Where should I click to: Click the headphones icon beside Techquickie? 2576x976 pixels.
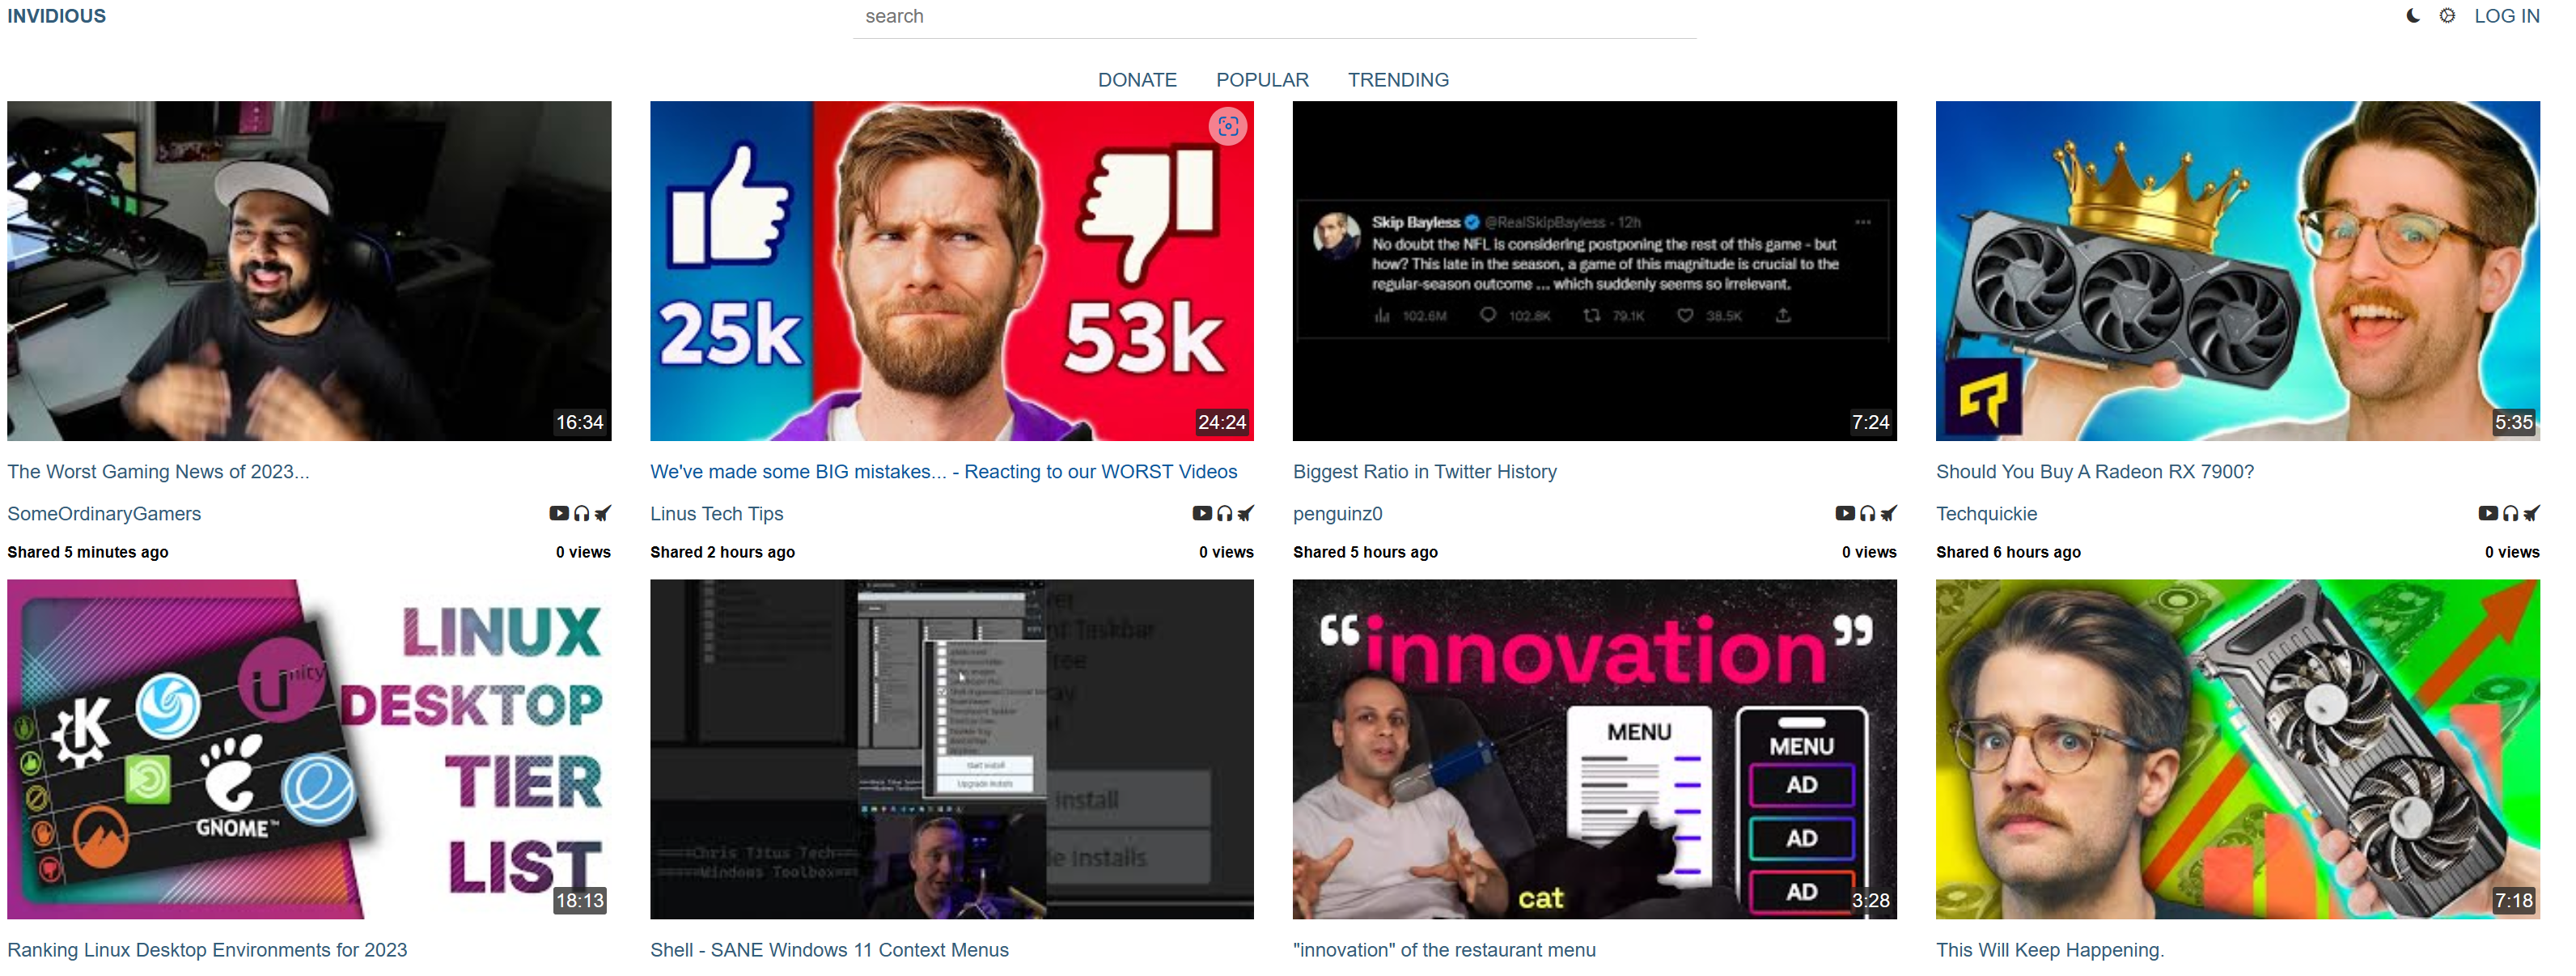(2510, 513)
